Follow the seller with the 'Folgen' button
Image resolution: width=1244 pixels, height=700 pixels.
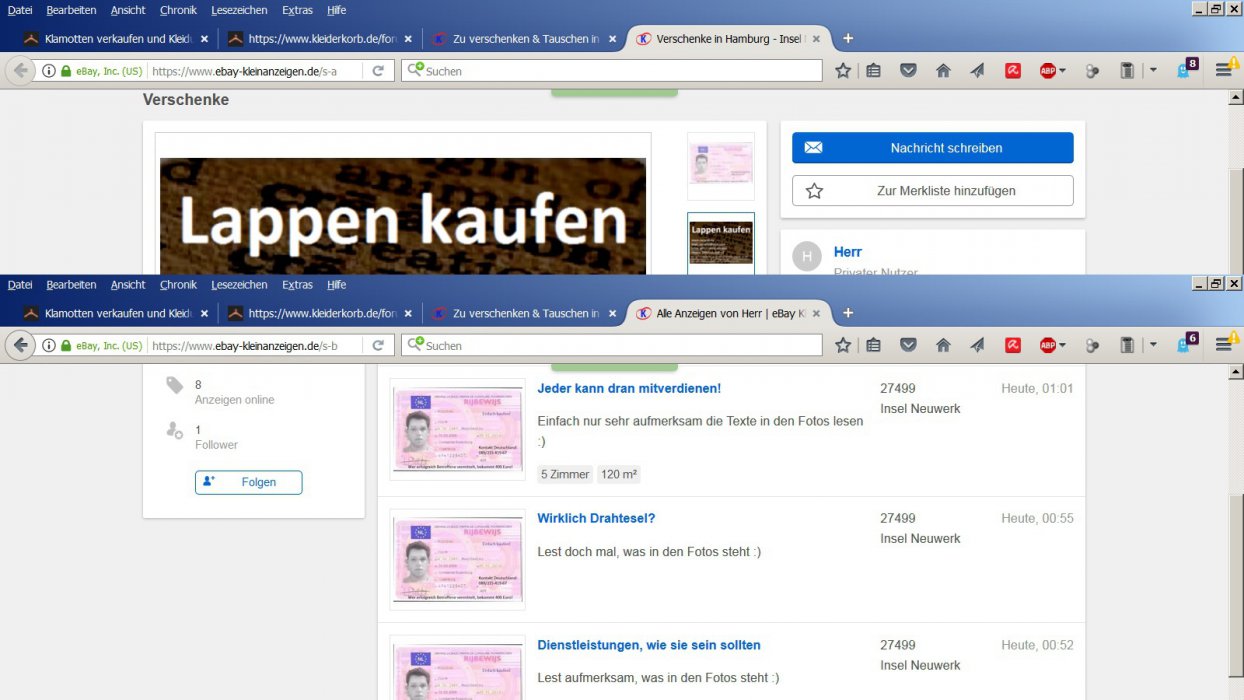248,482
